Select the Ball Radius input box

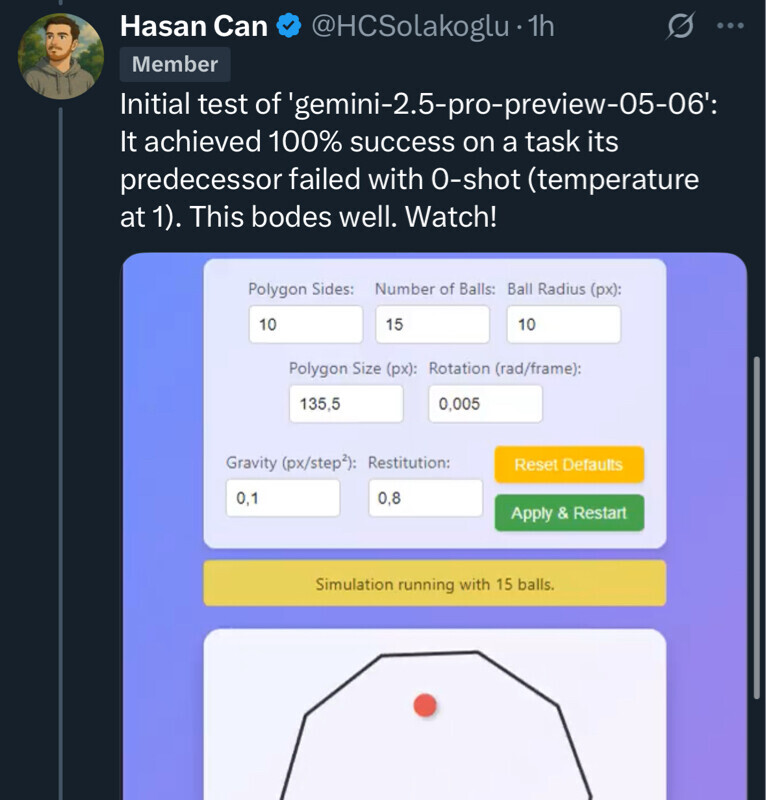pos(563,325)
